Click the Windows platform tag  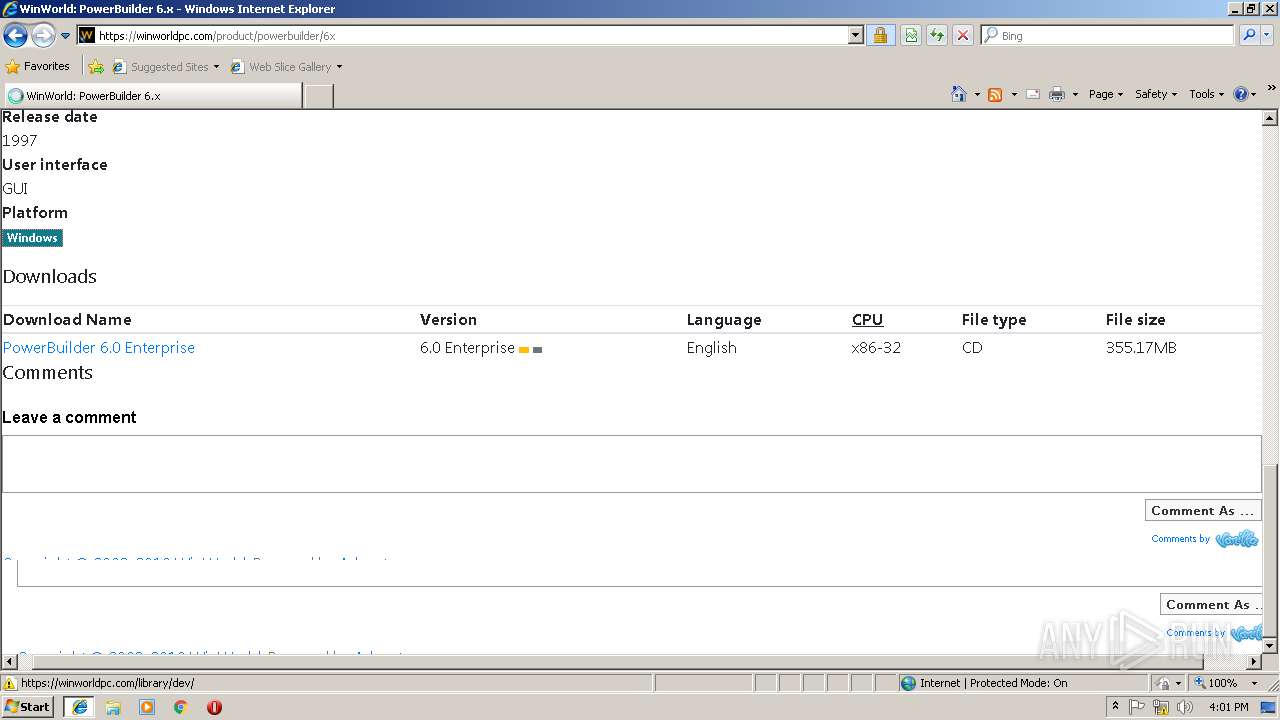32,238
